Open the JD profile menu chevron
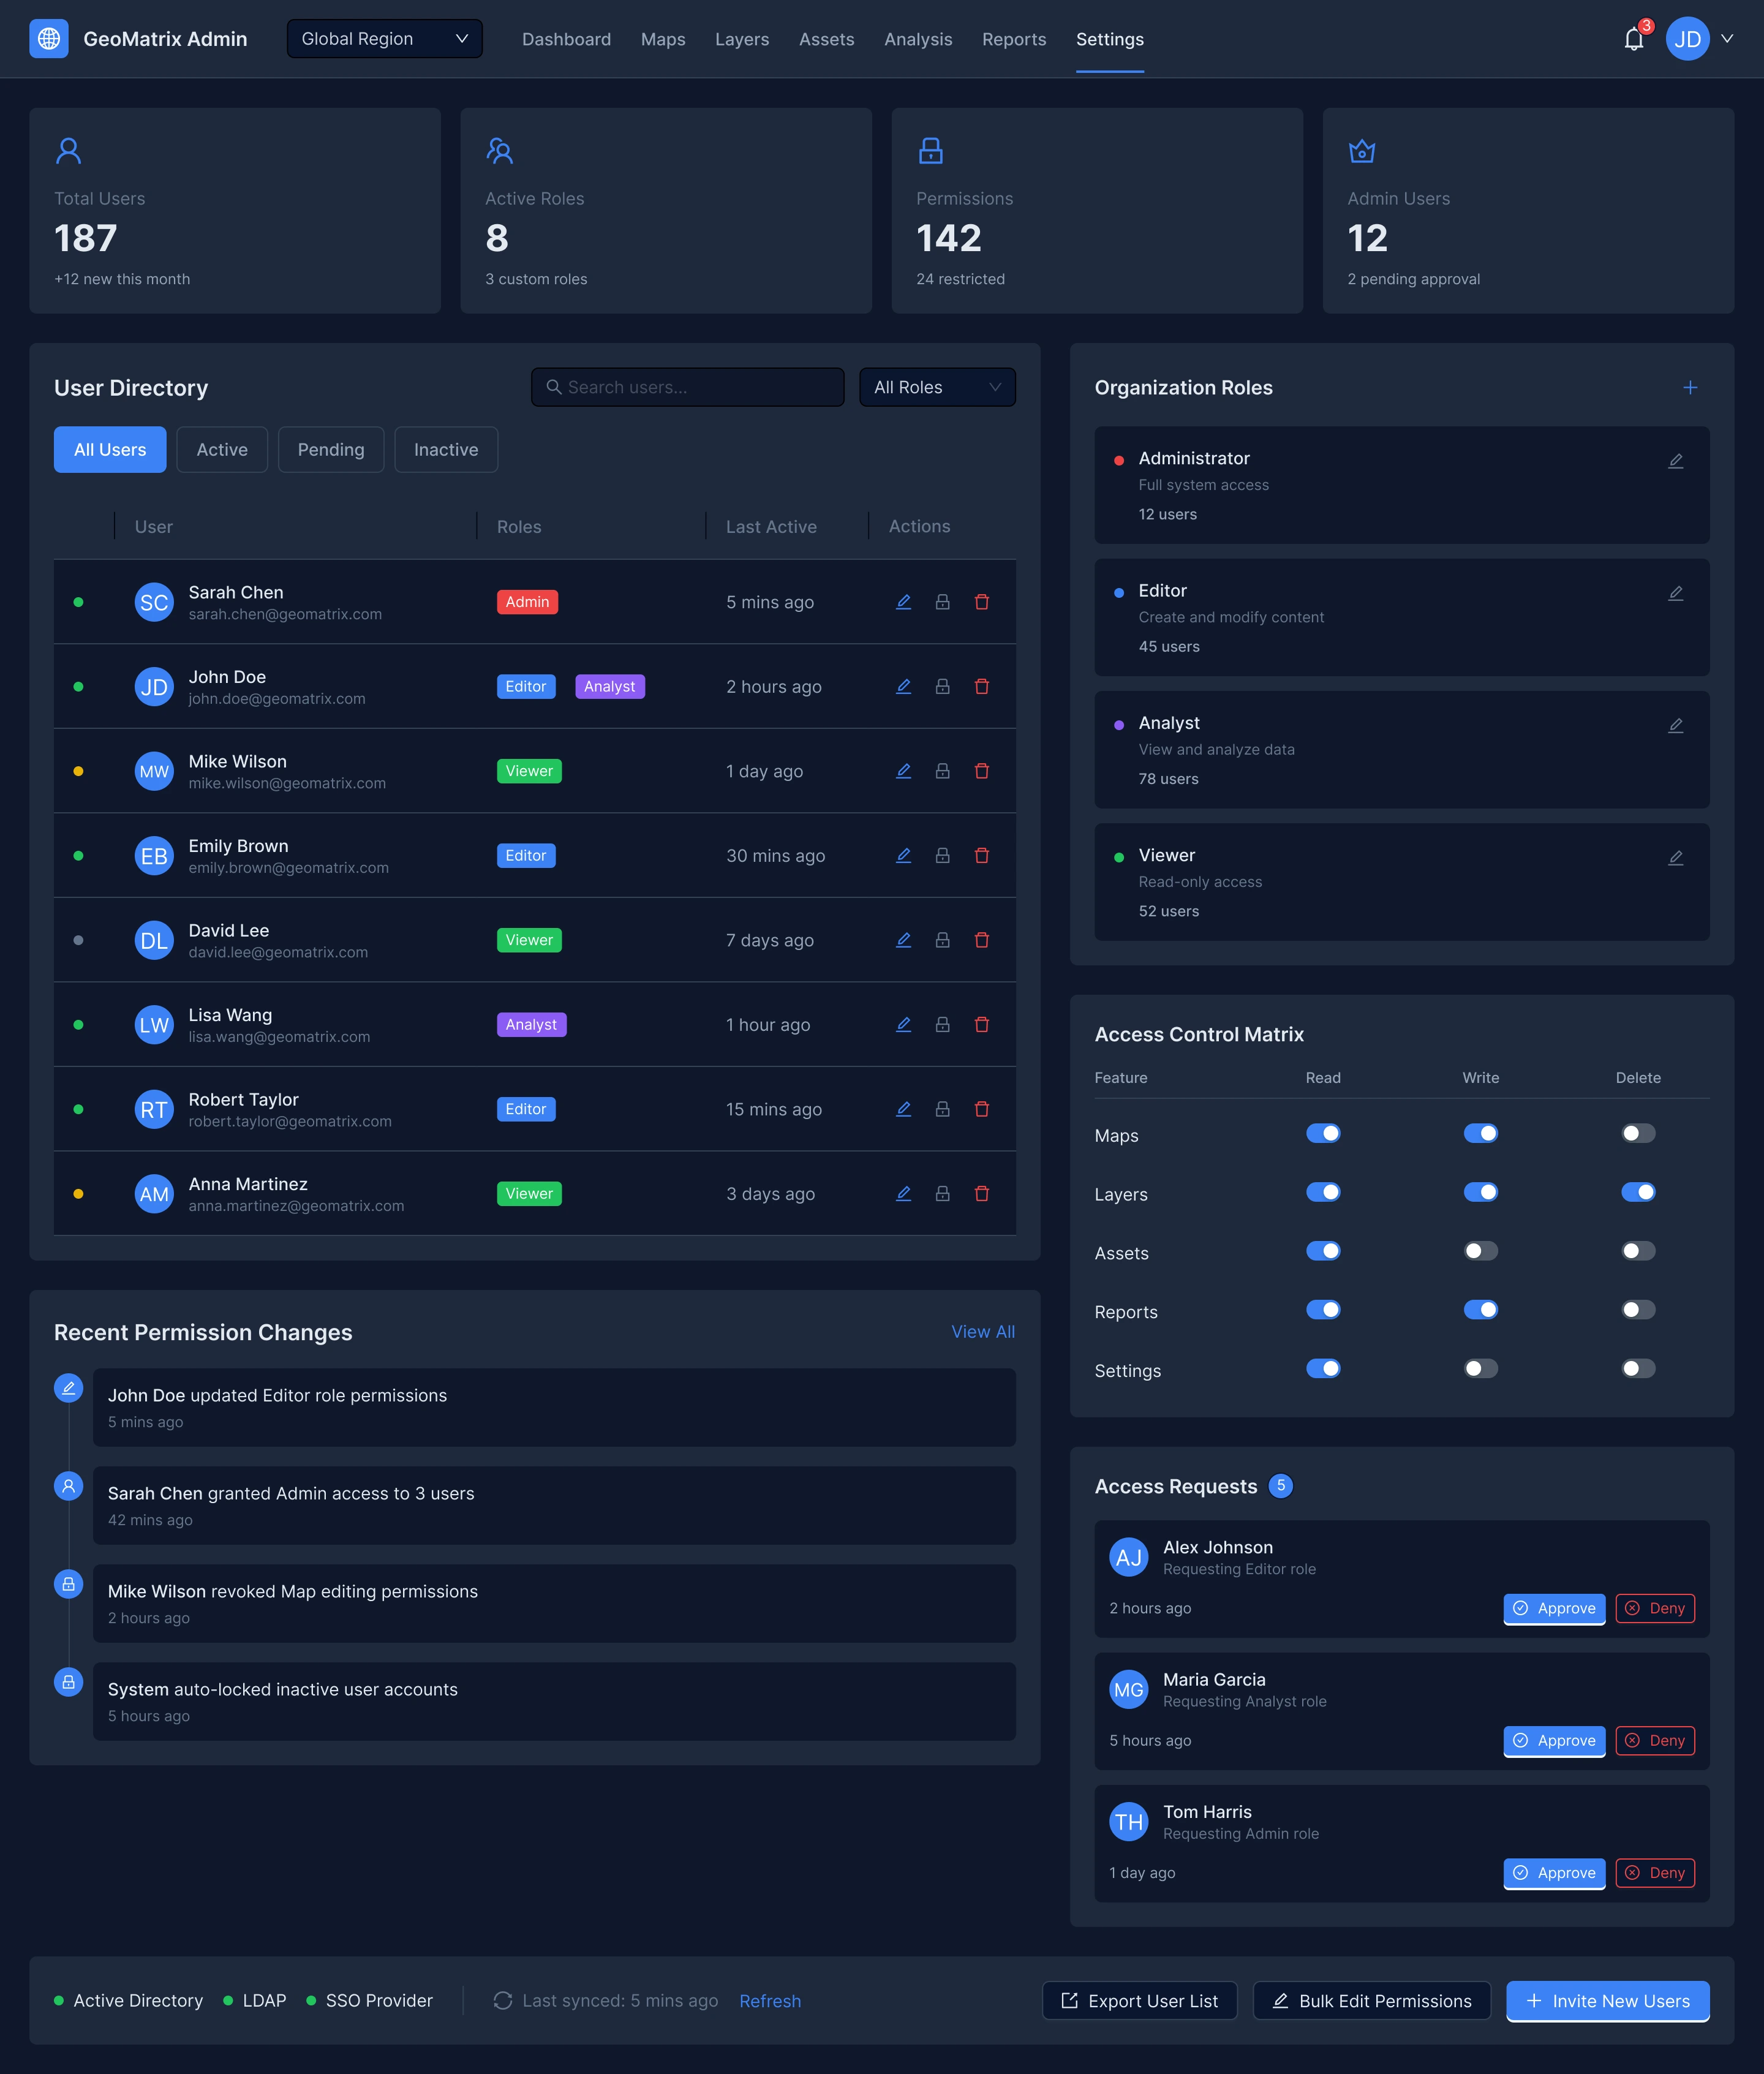This screenshot has width=1764, height=2074. point(1726,39)
